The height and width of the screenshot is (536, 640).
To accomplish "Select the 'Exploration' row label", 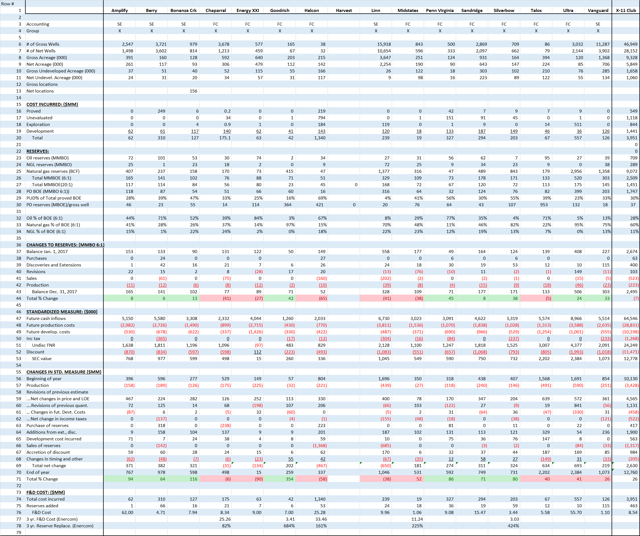I will [x=38, y=125].
